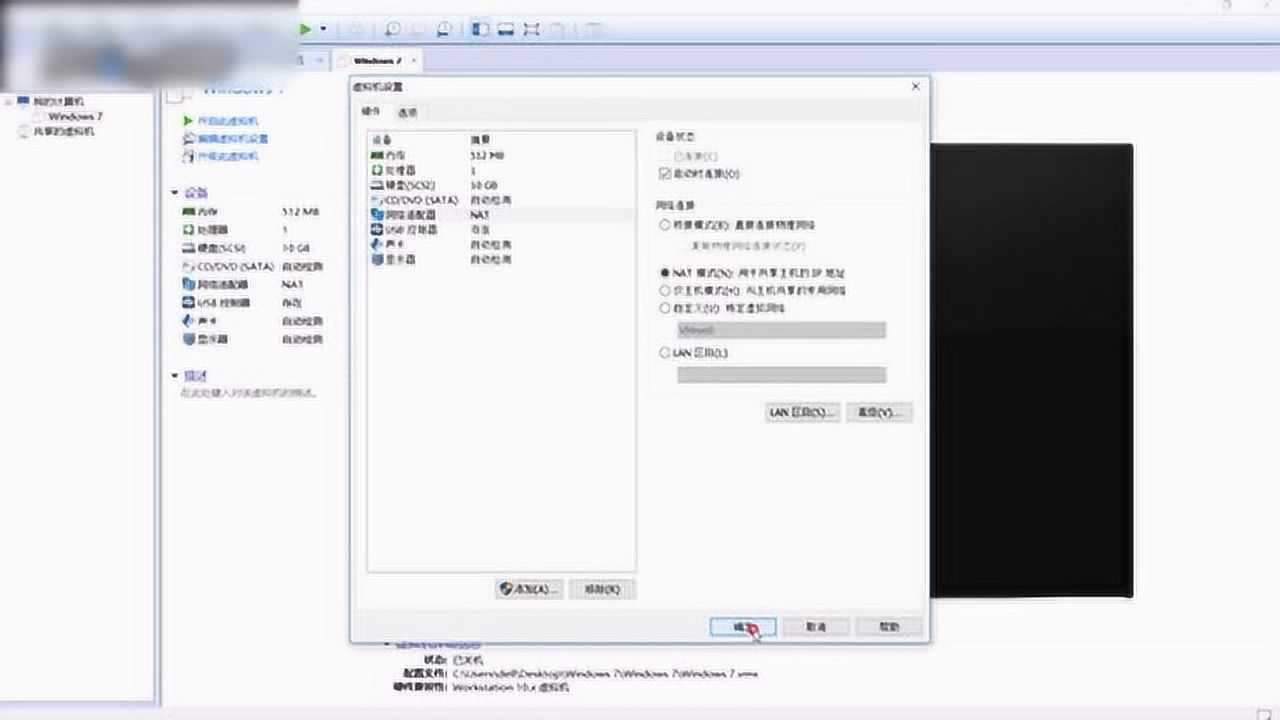Open the VMnet0 custom network dropdown

781,330
